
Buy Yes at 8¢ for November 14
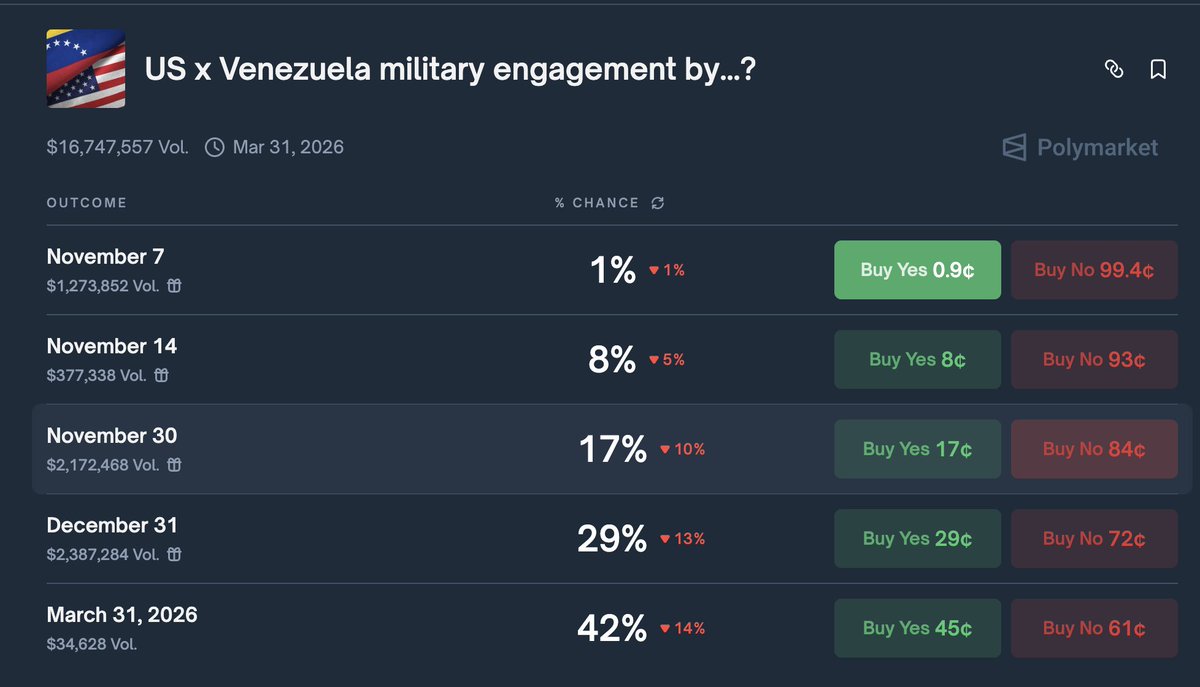coord(918,359)
